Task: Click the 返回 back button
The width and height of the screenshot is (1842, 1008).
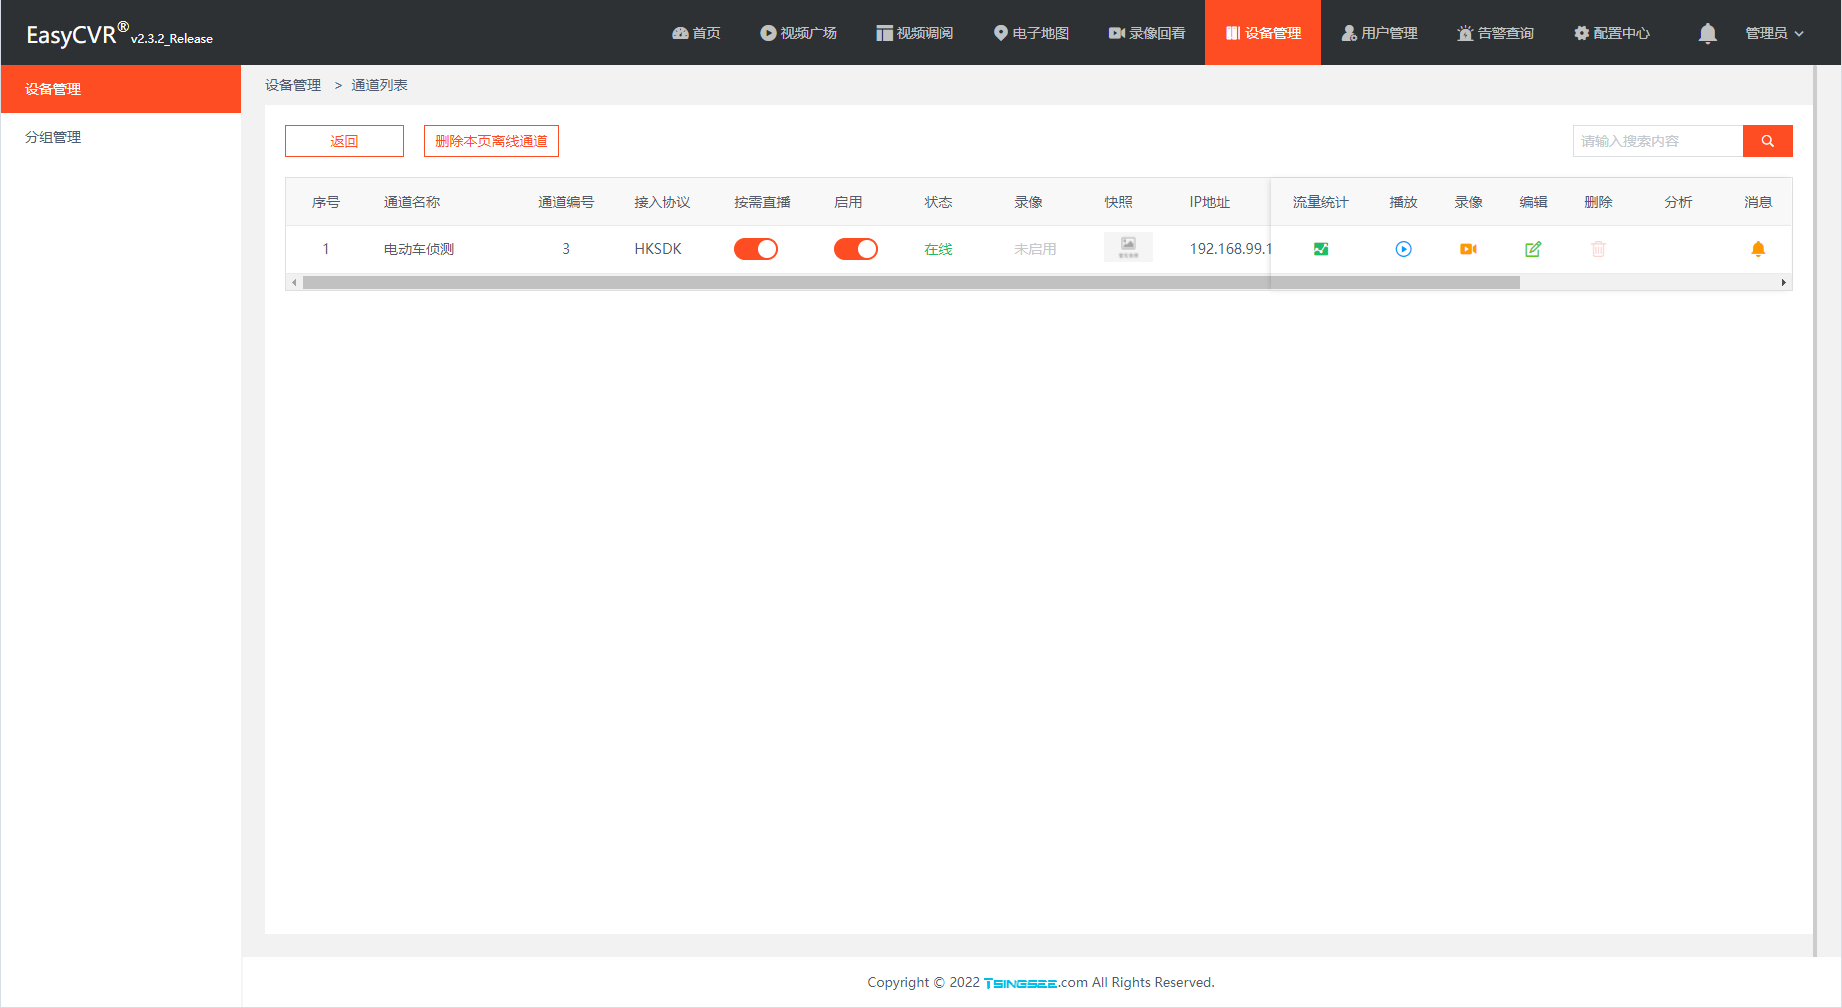Action: pyautogui.click(x=344, y=141)
